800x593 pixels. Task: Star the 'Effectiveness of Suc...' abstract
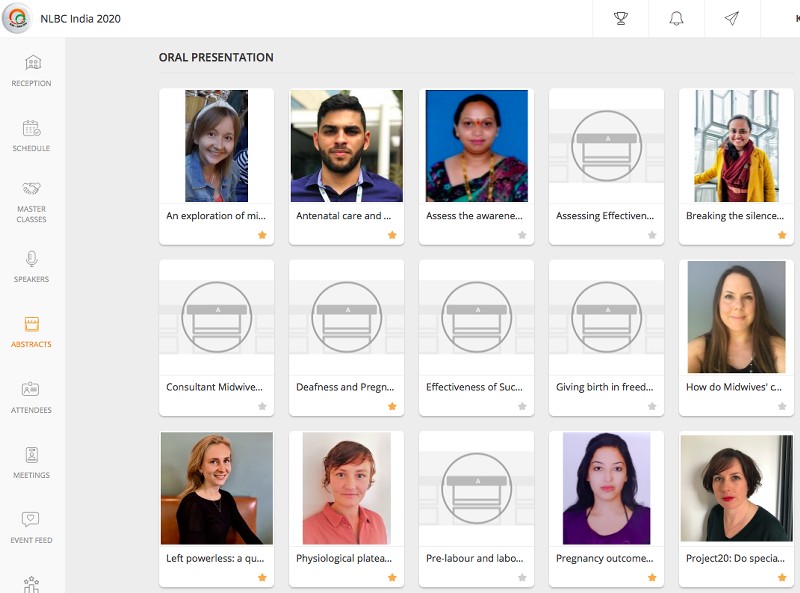522,406
